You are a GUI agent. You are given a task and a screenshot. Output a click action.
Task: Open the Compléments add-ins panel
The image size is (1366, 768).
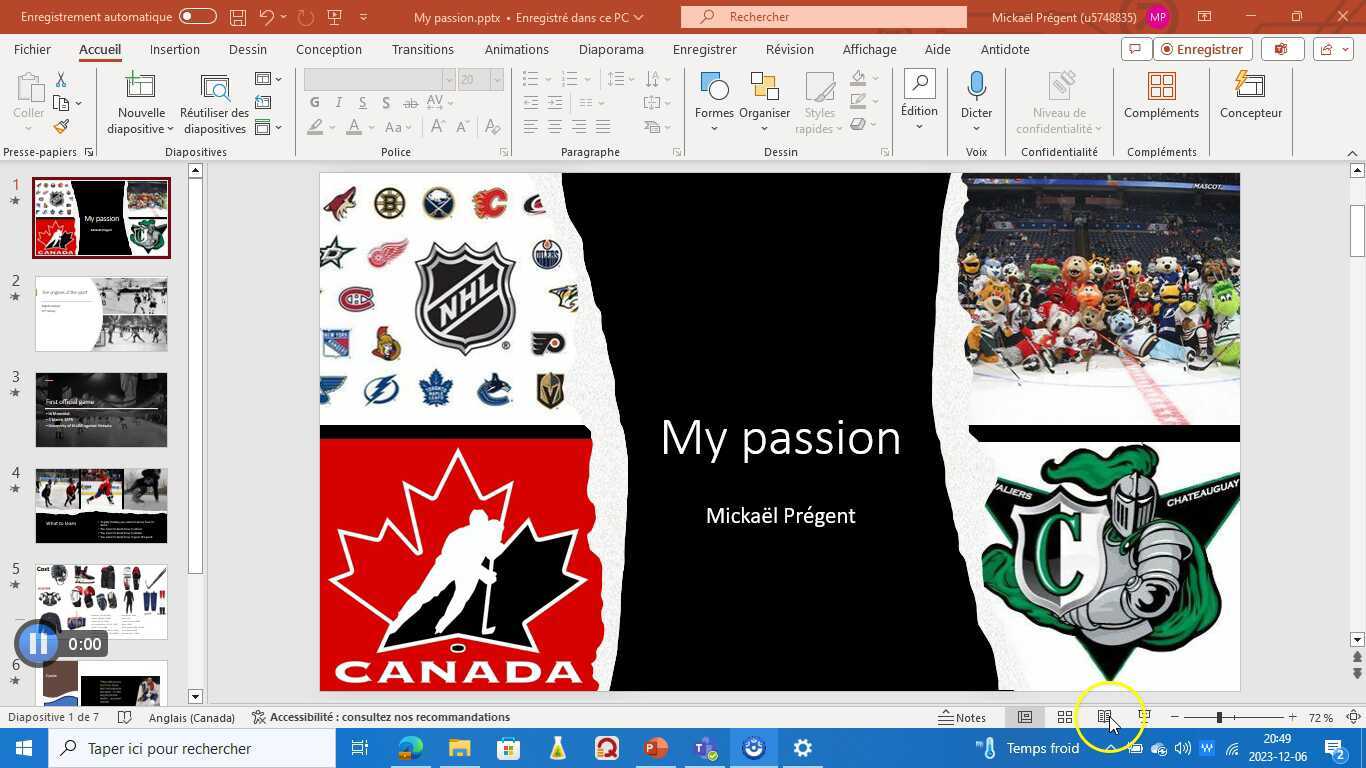pos(1160,97)
